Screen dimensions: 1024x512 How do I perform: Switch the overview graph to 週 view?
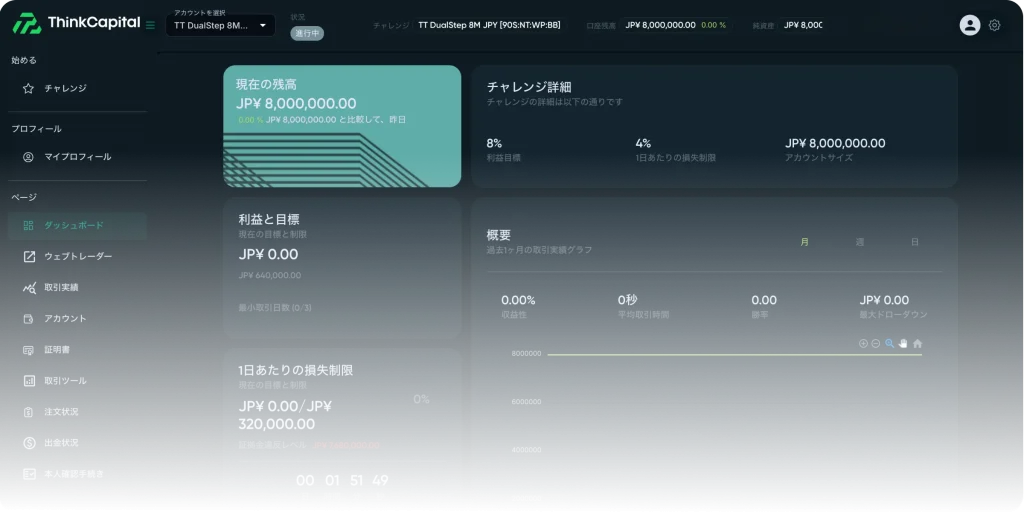pyautogui.click(x=859, y=242)
